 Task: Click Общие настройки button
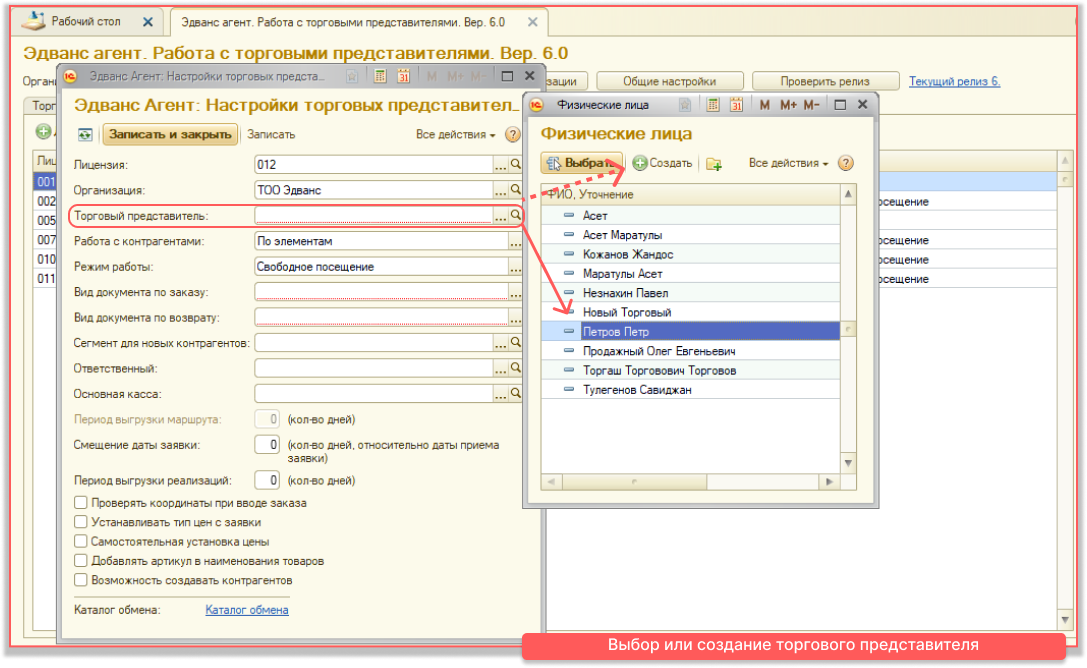pos(669,81)
